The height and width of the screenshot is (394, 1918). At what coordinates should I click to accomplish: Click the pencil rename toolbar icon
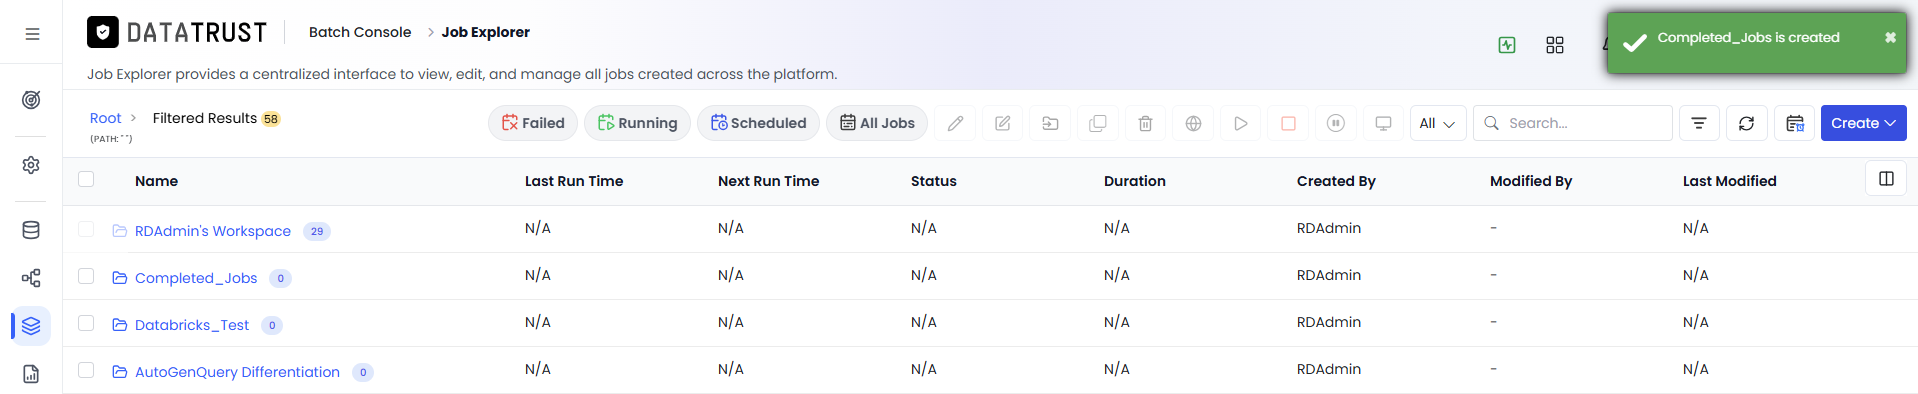point(955,123)
